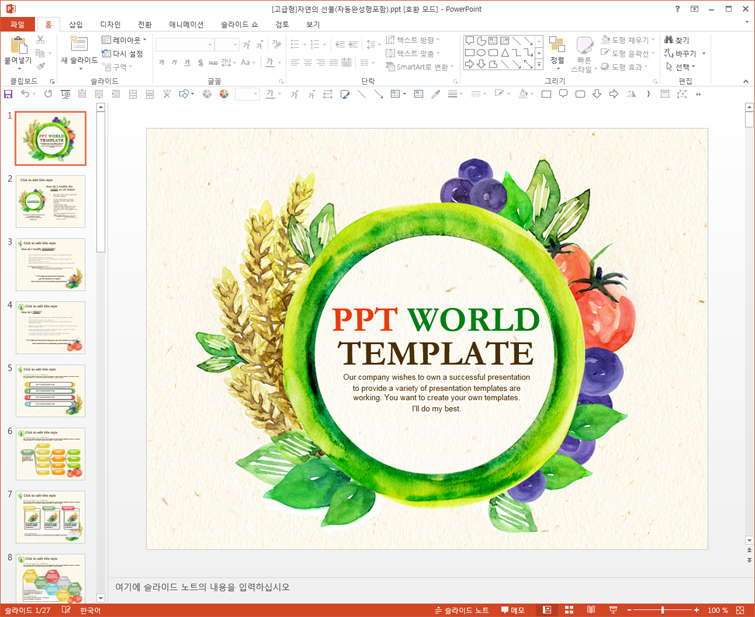Click the notes pane input area
The image size is (755, 617).
click(426, 587)
